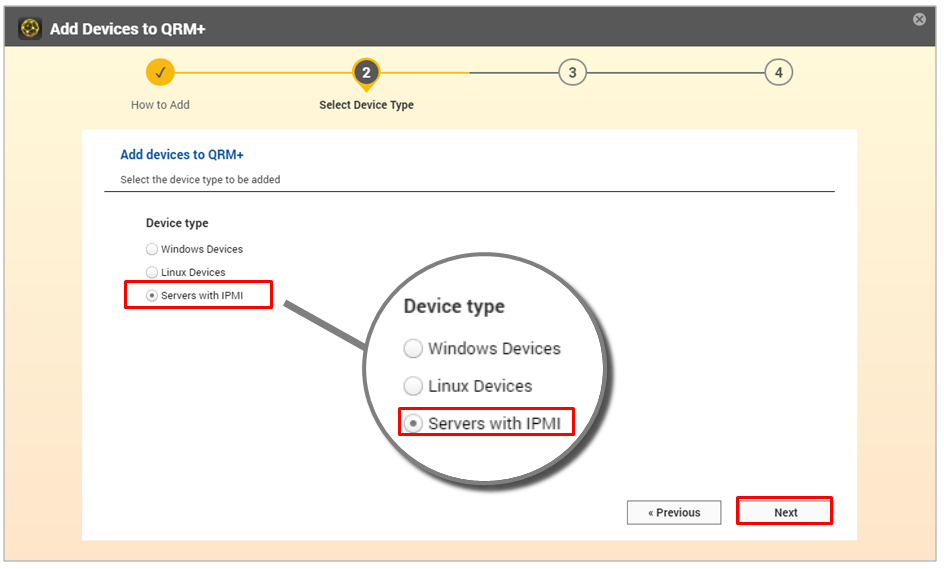
Task: Click the step 2 wizard marker
Action: click(366, 74)
